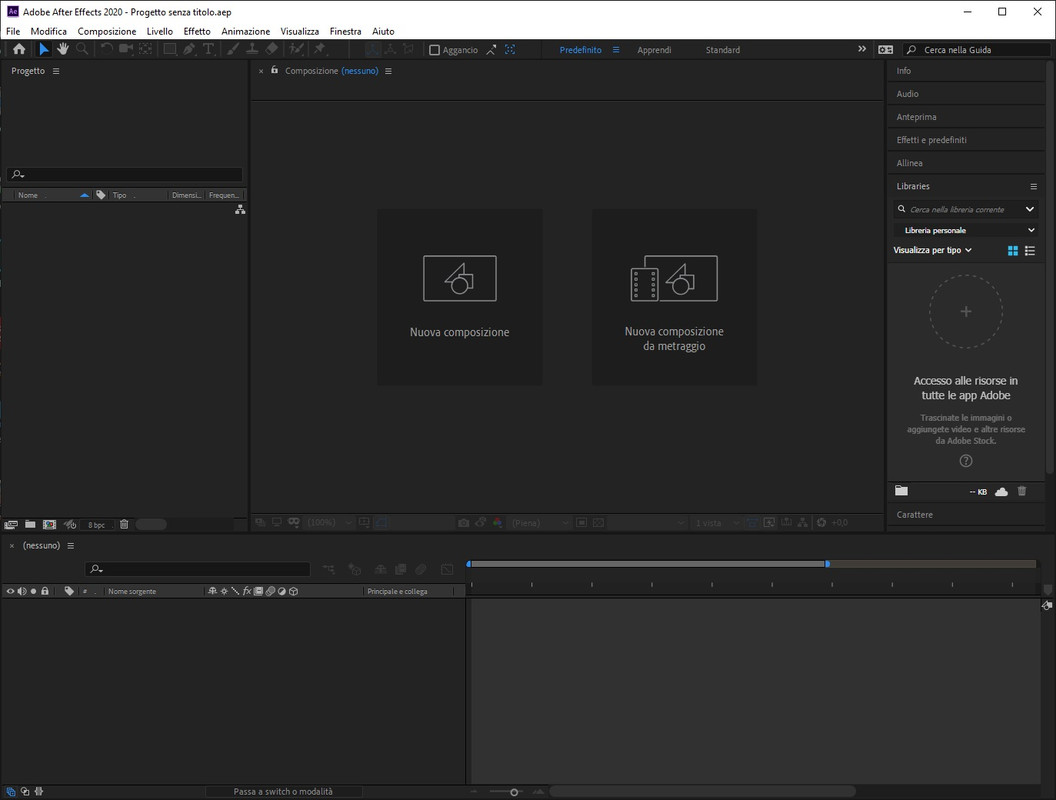
Task: Switch Libraries to grid view
Action: click(x=1013, y=251)
